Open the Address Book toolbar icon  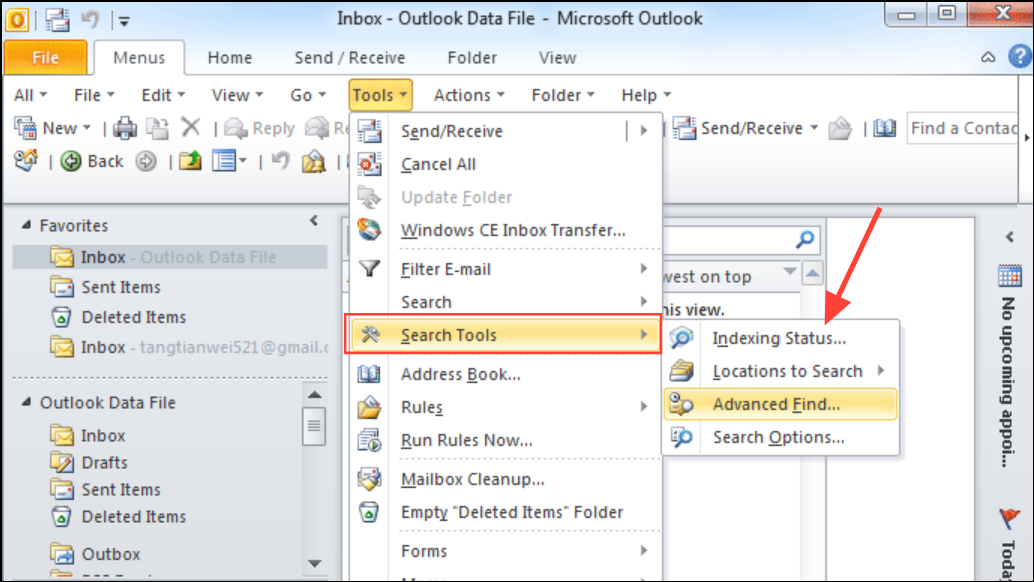[x=885, y=128]
